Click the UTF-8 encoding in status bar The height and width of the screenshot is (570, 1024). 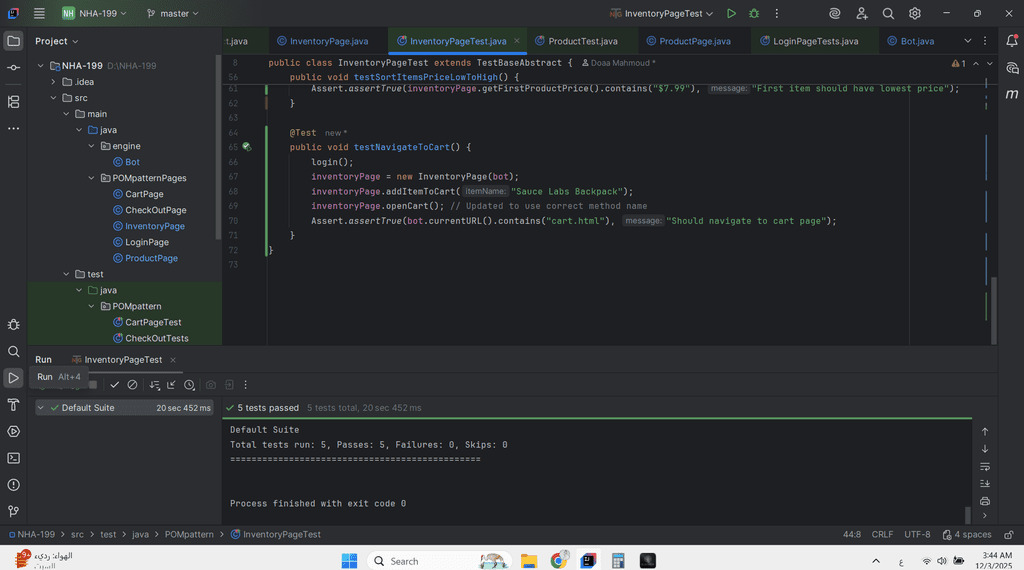click(x=917, y=535)
